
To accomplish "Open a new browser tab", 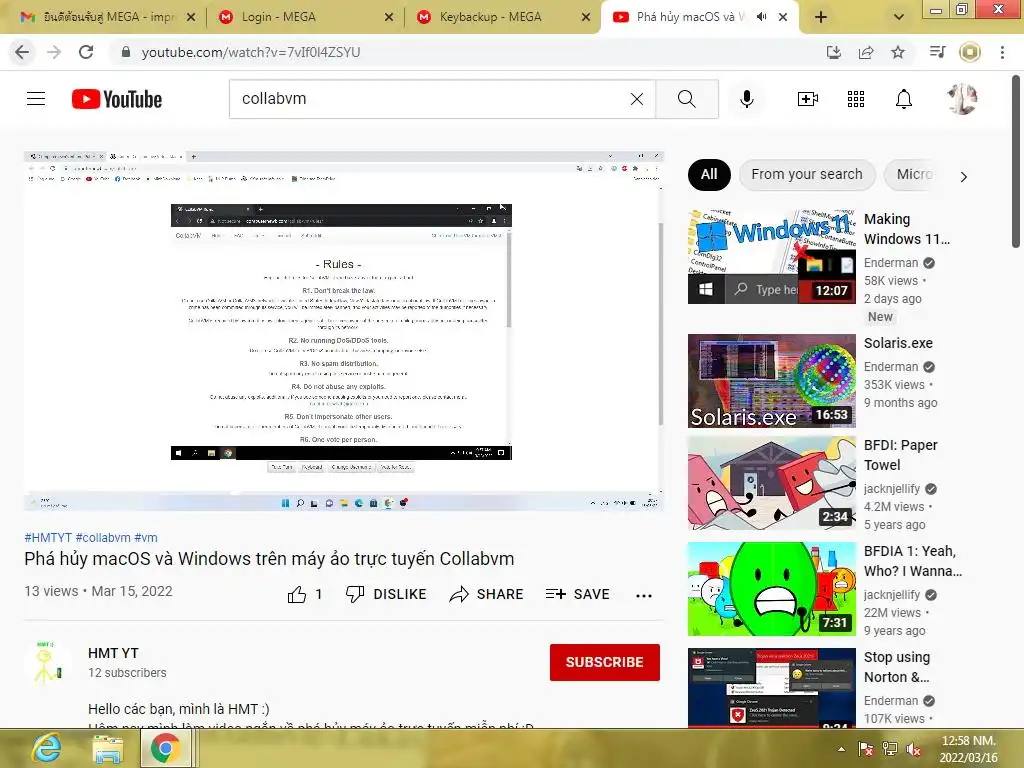I will point(821,17).
